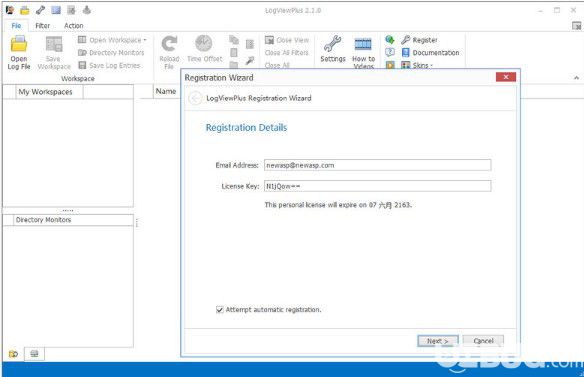Viewport: 584px width, 377px height.
Task: Click the Cancel button in wizard
Action: coord(483,341)
